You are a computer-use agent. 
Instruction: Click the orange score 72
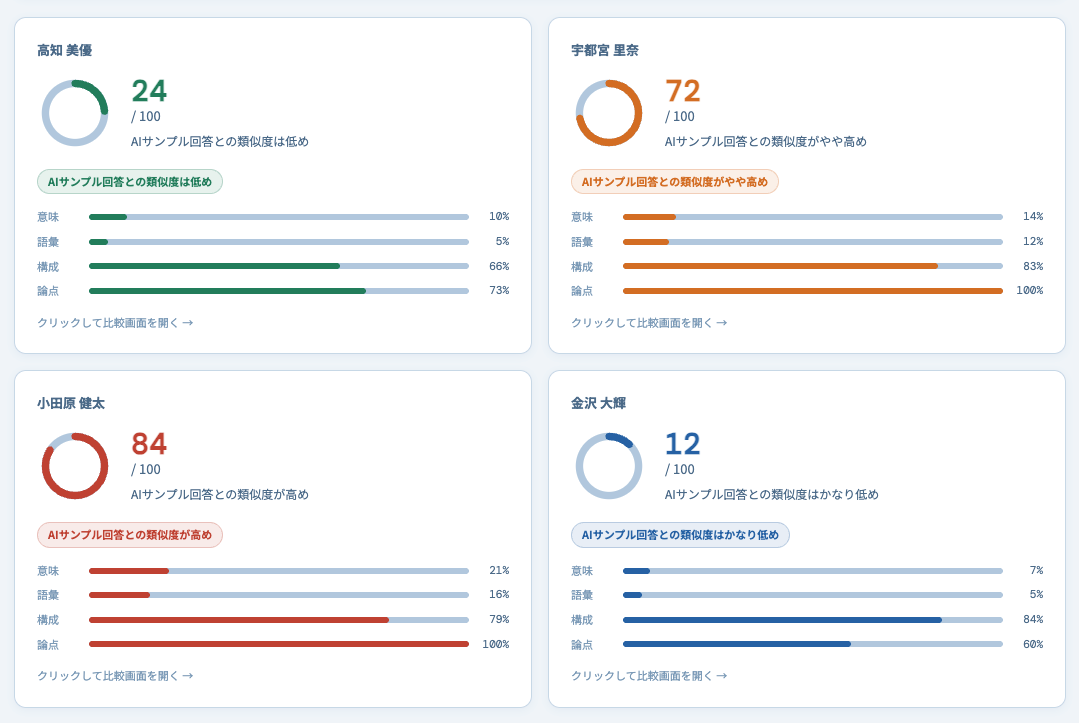pos(683,91)
